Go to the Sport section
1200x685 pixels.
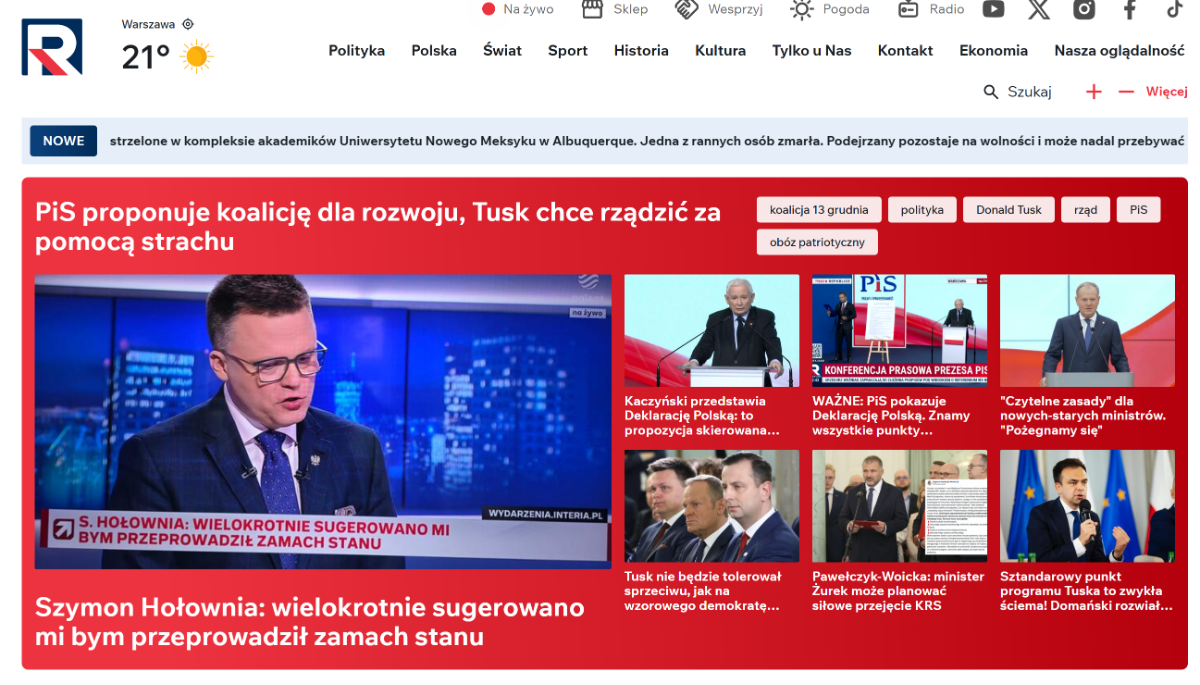[x=567, y=51]
